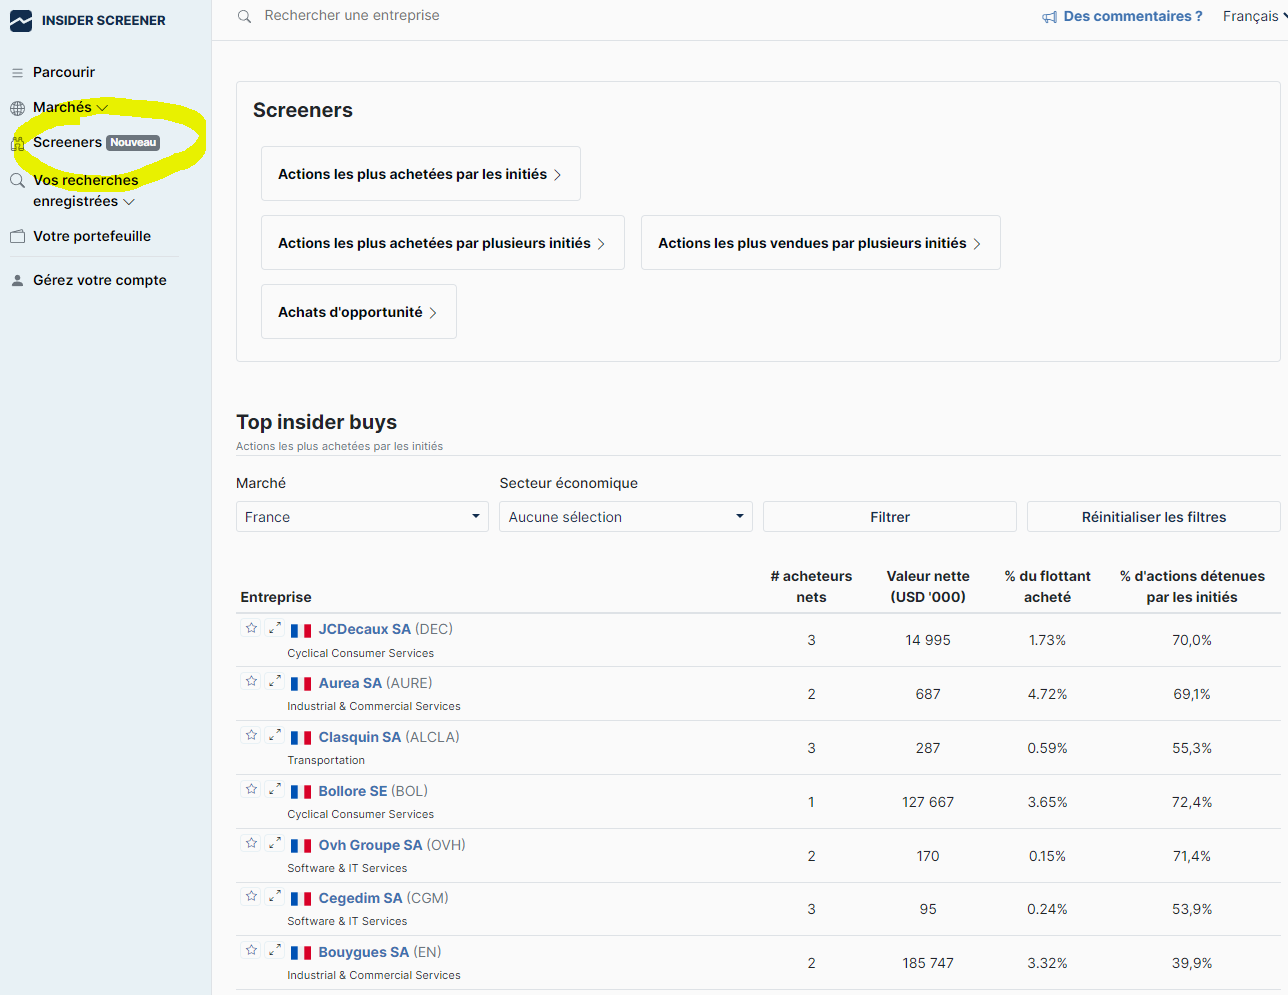The image size is (1288, 995).
Task: Click the 71,4% insider holding for Ovh Groupe
Action: click(1192, 856)
